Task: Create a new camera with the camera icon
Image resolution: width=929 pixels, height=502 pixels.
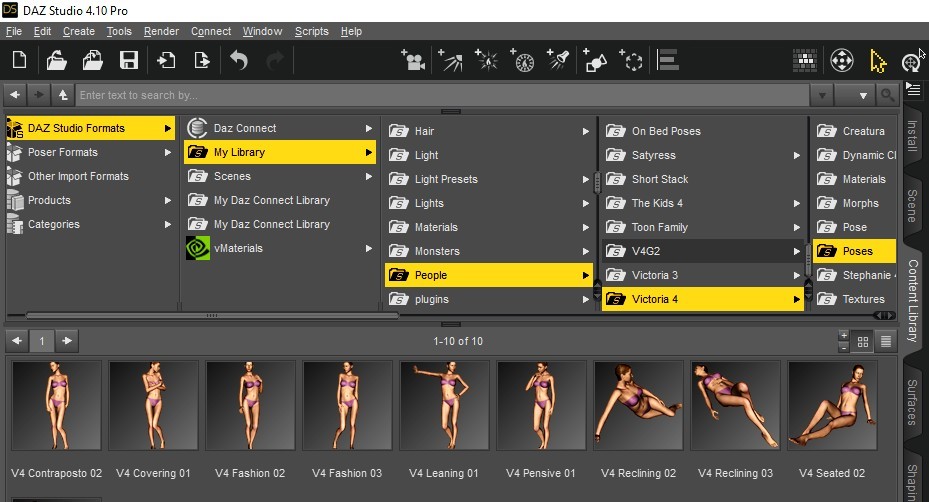Action: 413,60
